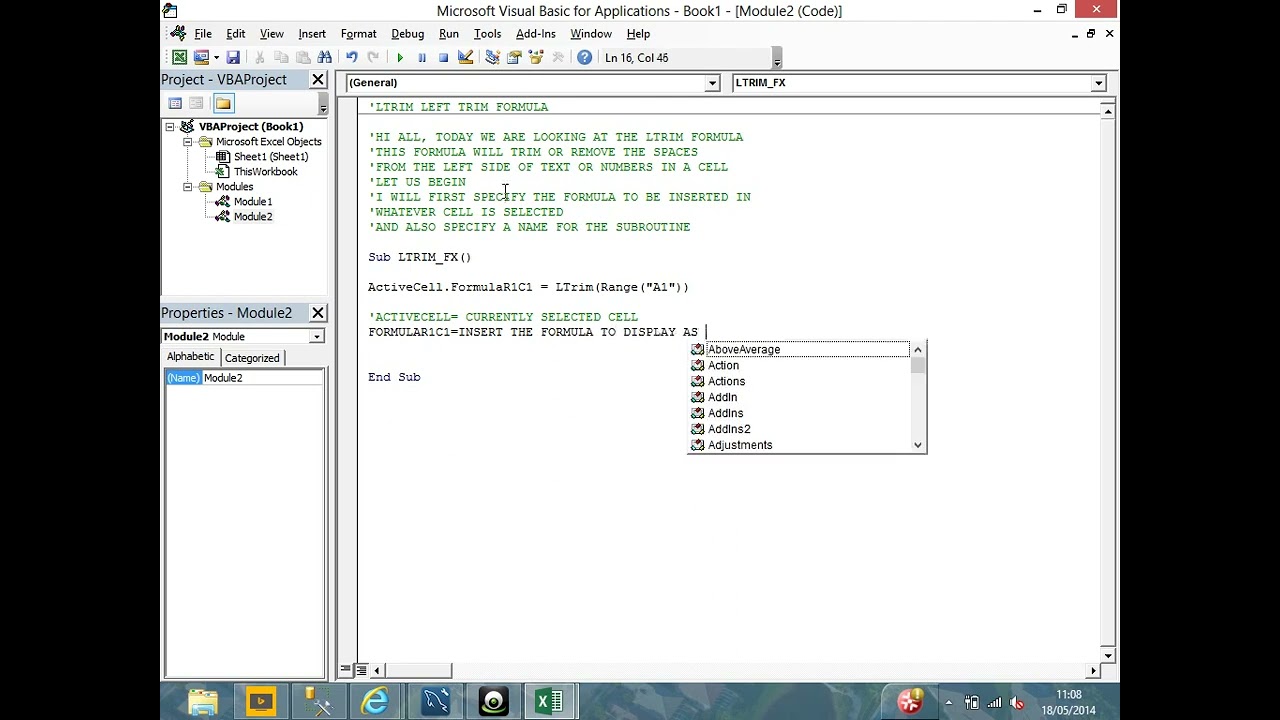The width and height of the screenshot is (1280, 720).
Task: Open Visual Basic Help question mark icon
Action: [585, 58]
